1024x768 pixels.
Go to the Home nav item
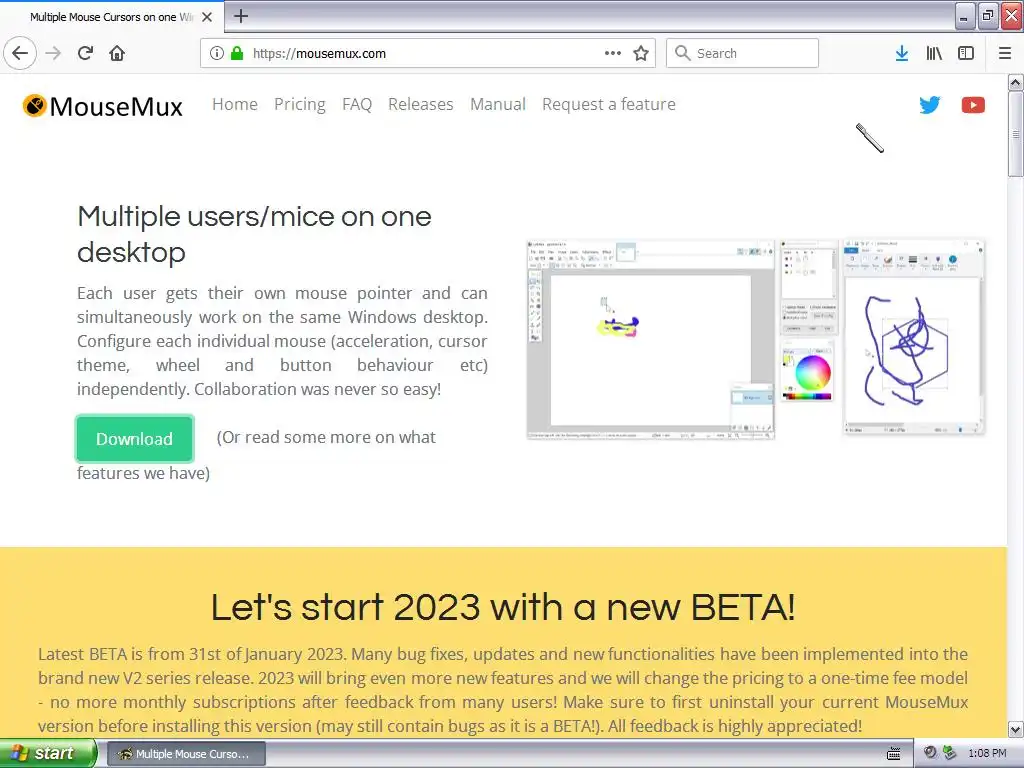point(235,104)
